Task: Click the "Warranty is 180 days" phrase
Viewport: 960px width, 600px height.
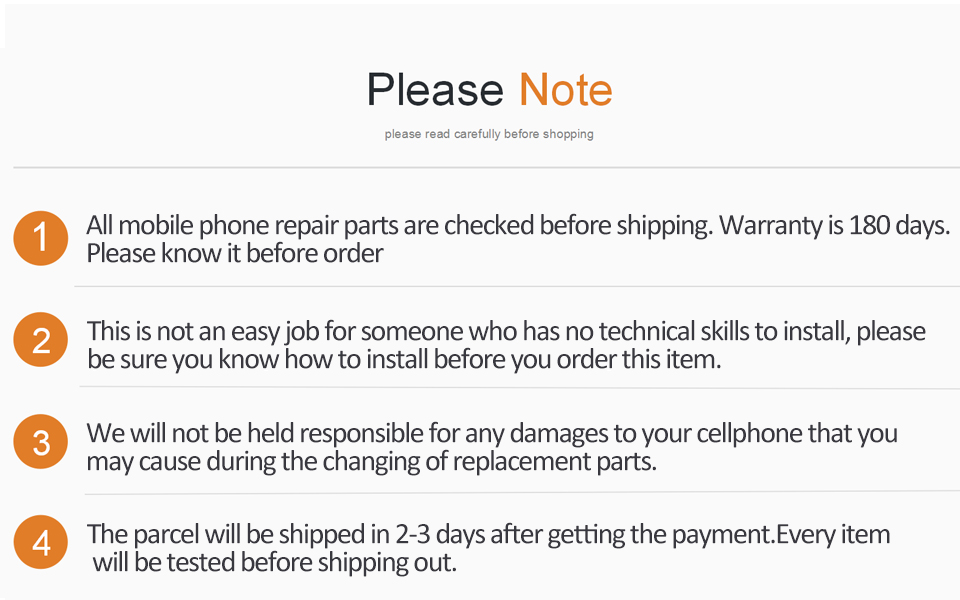Action: tap(833, 225)
